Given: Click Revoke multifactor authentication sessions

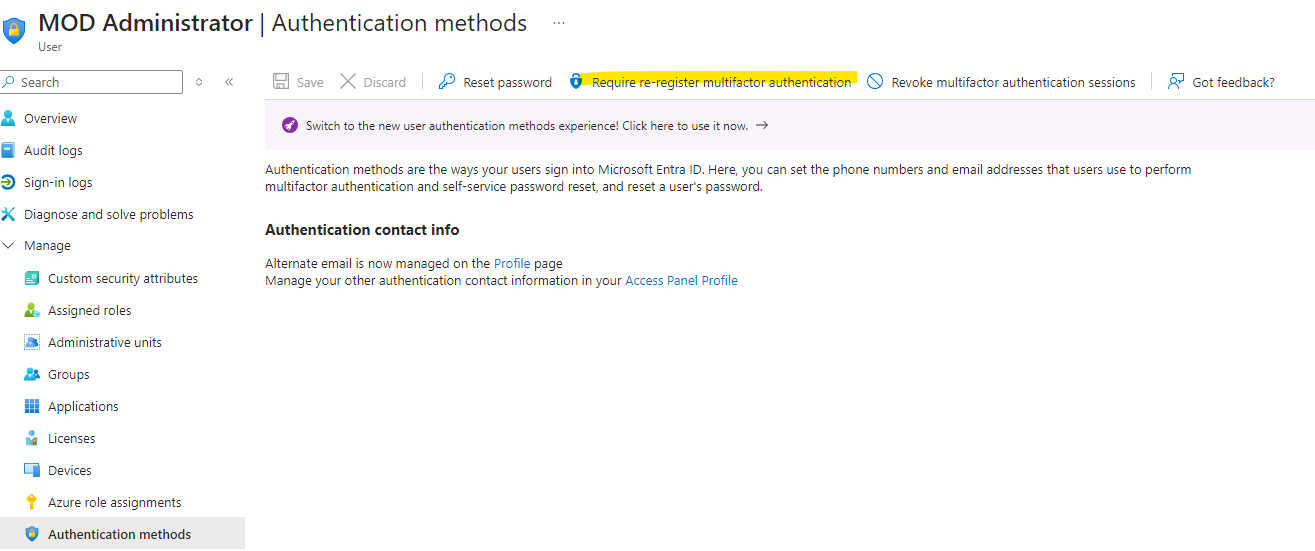Looking at the screenshot, I should [1014, 82].
